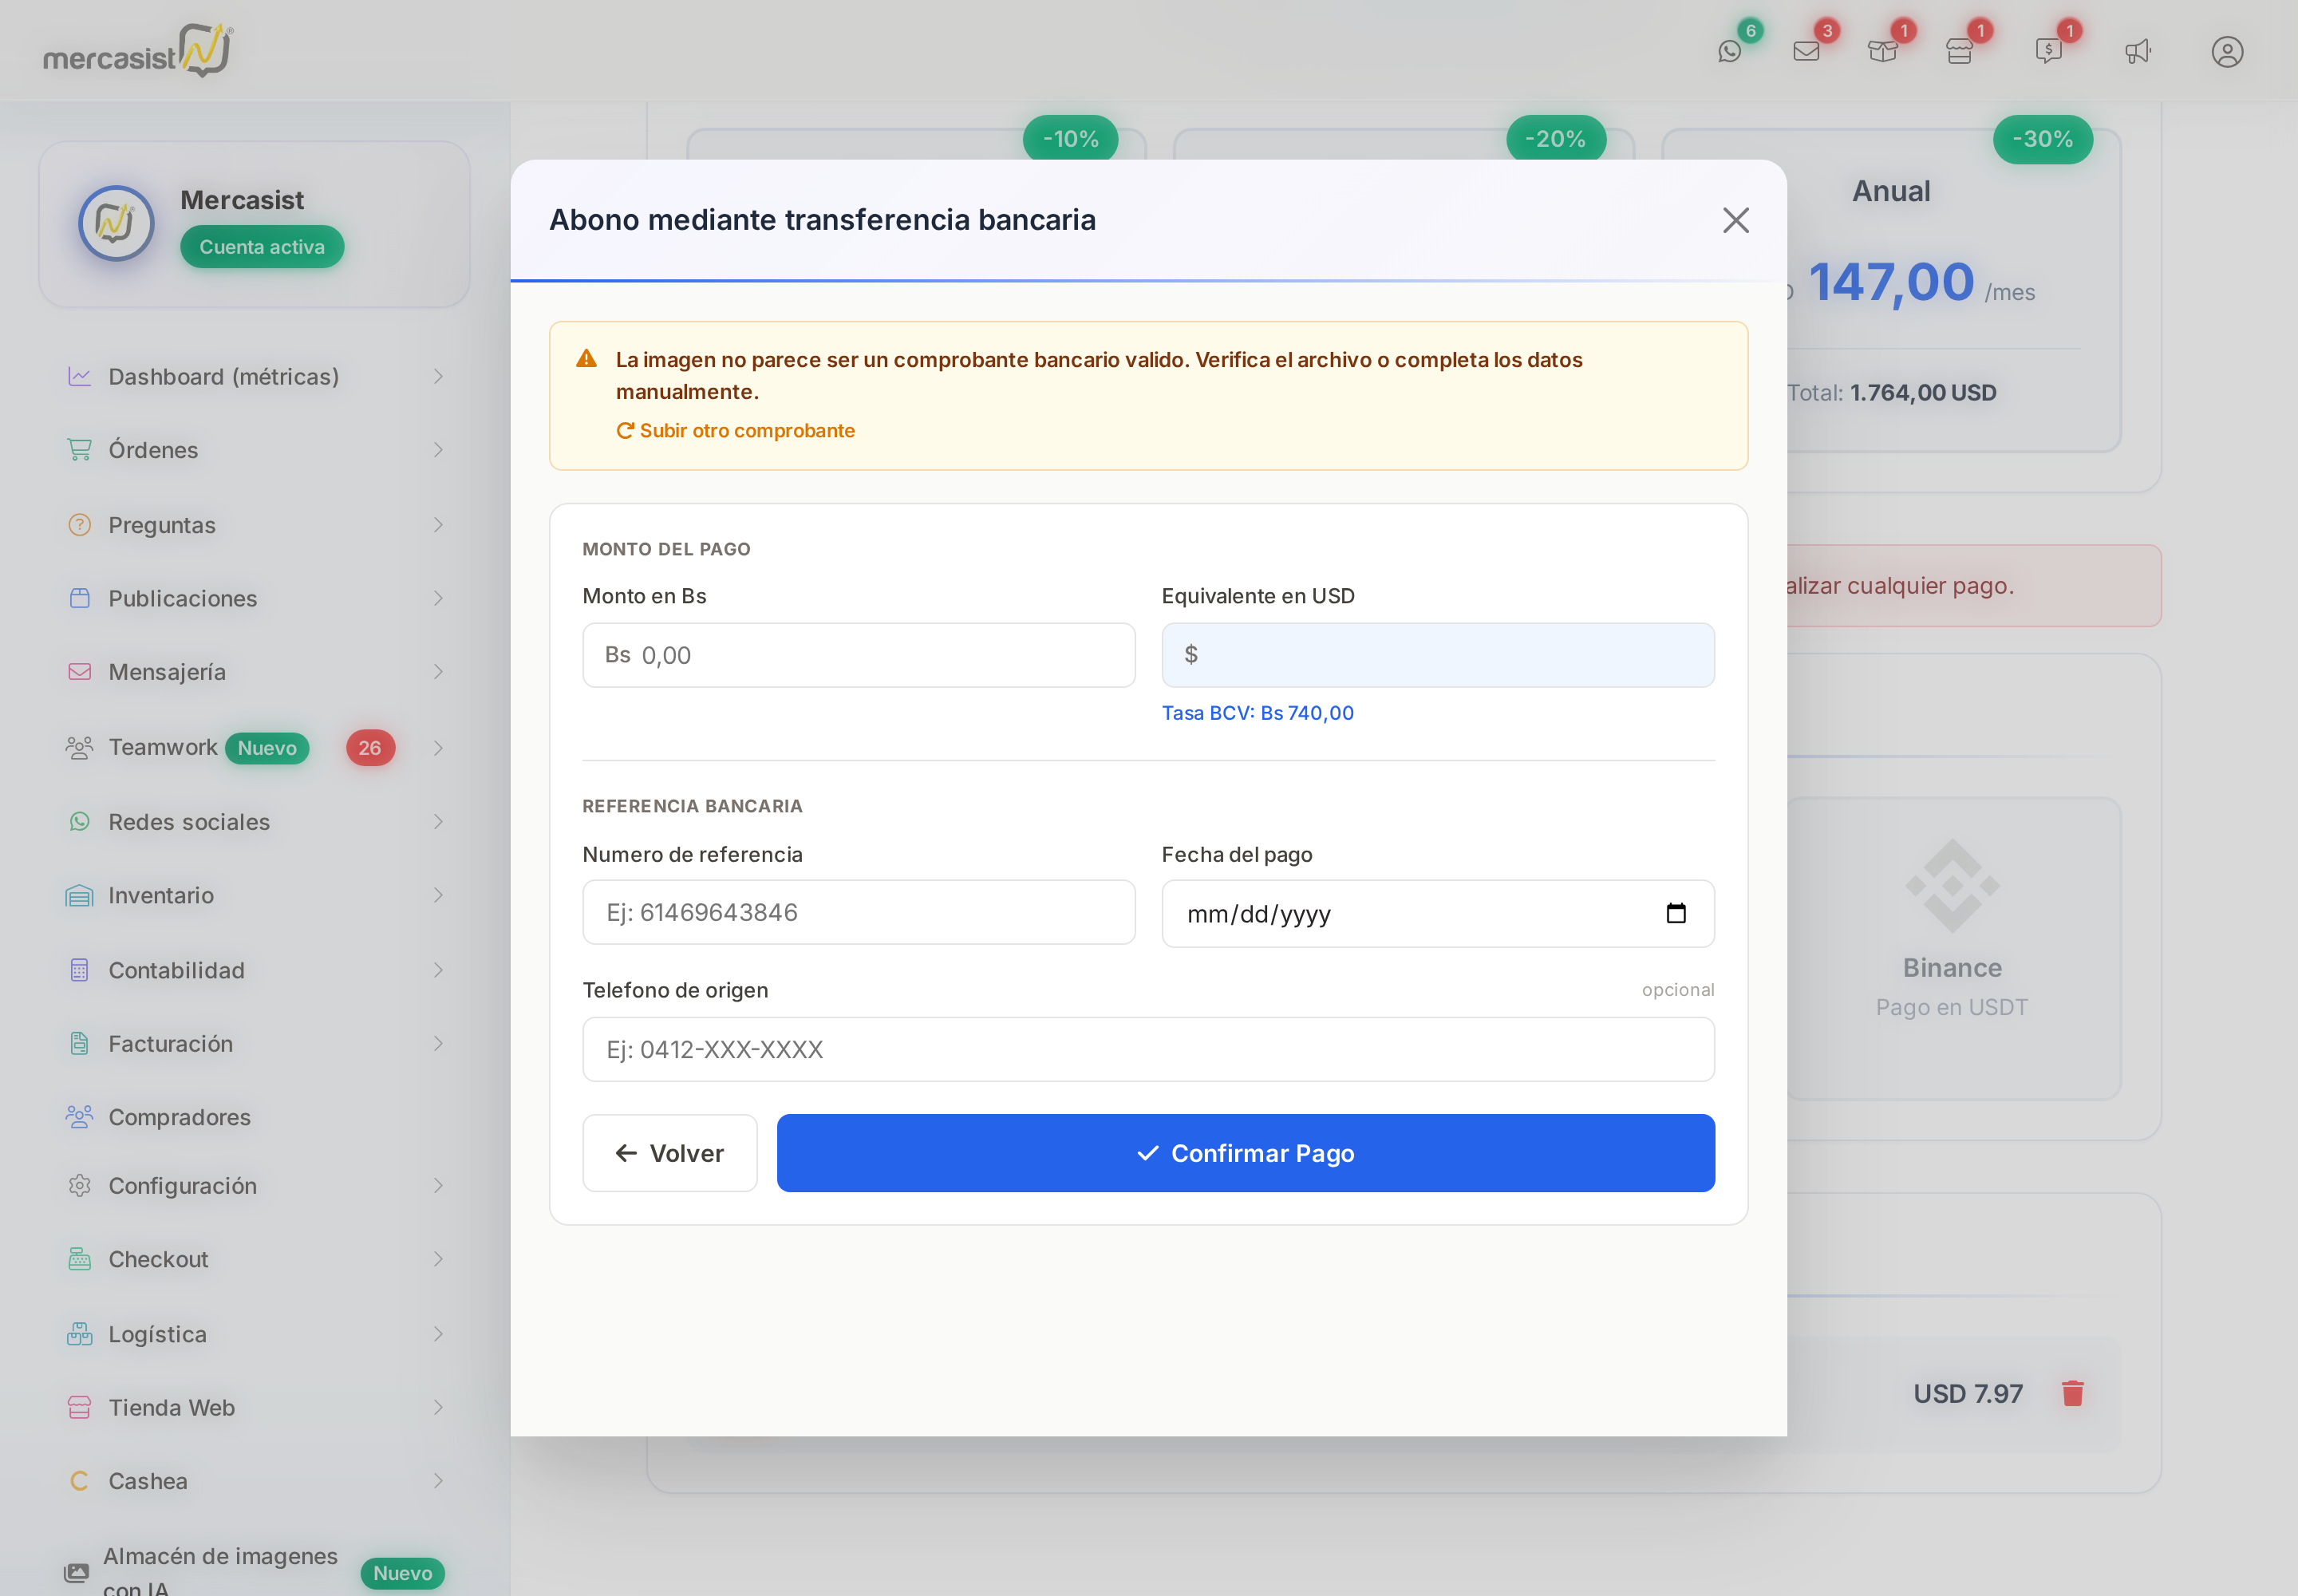Image resolution: width=2298 pixels, height=1596 pixels.
Task: Open the package box notifications icon
Action: 1882,51
